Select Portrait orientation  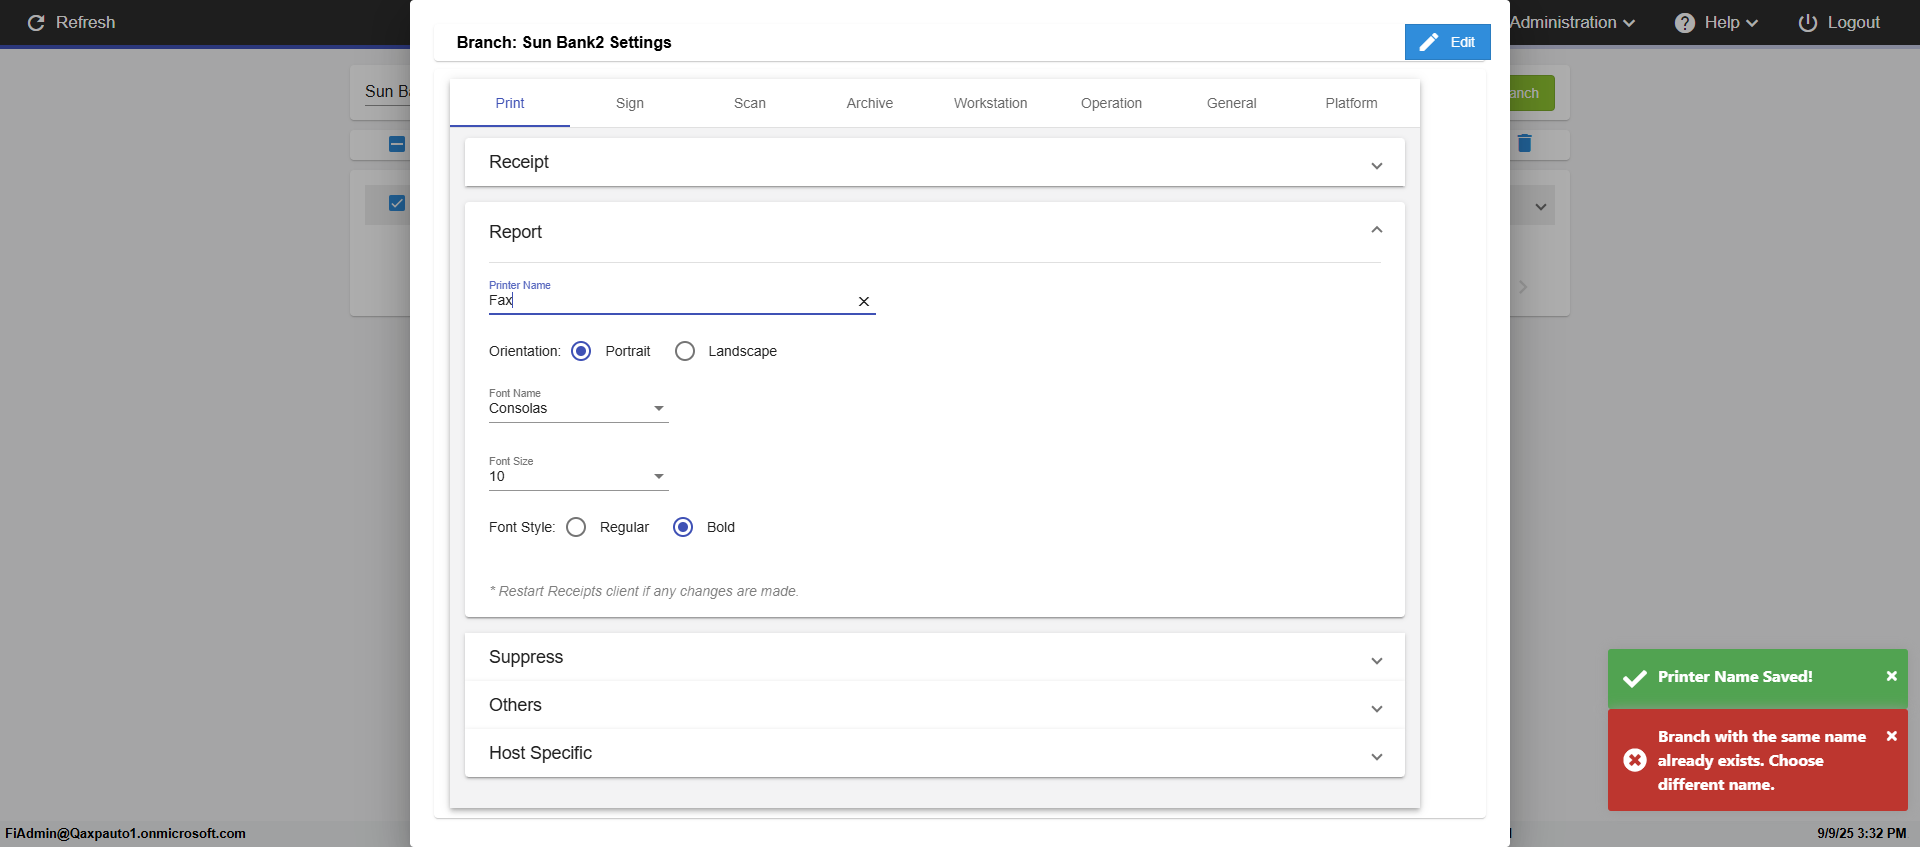click(581, 351)
